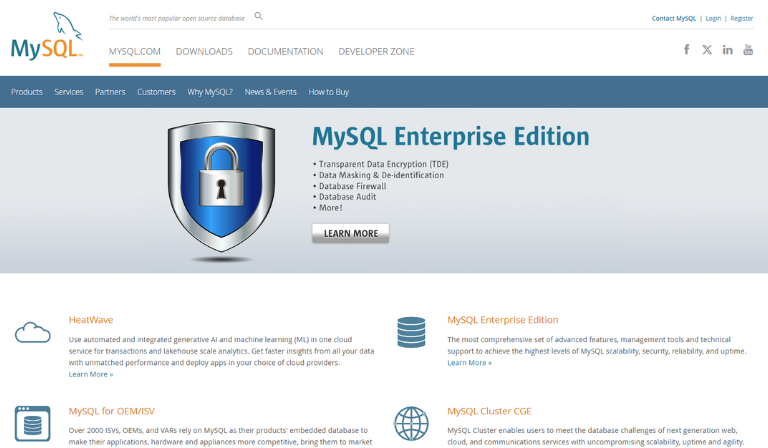Open the MySQL for OEM/ISV heading link
Viewport: 768px width, 448px height.
click(x=112, y=411)
